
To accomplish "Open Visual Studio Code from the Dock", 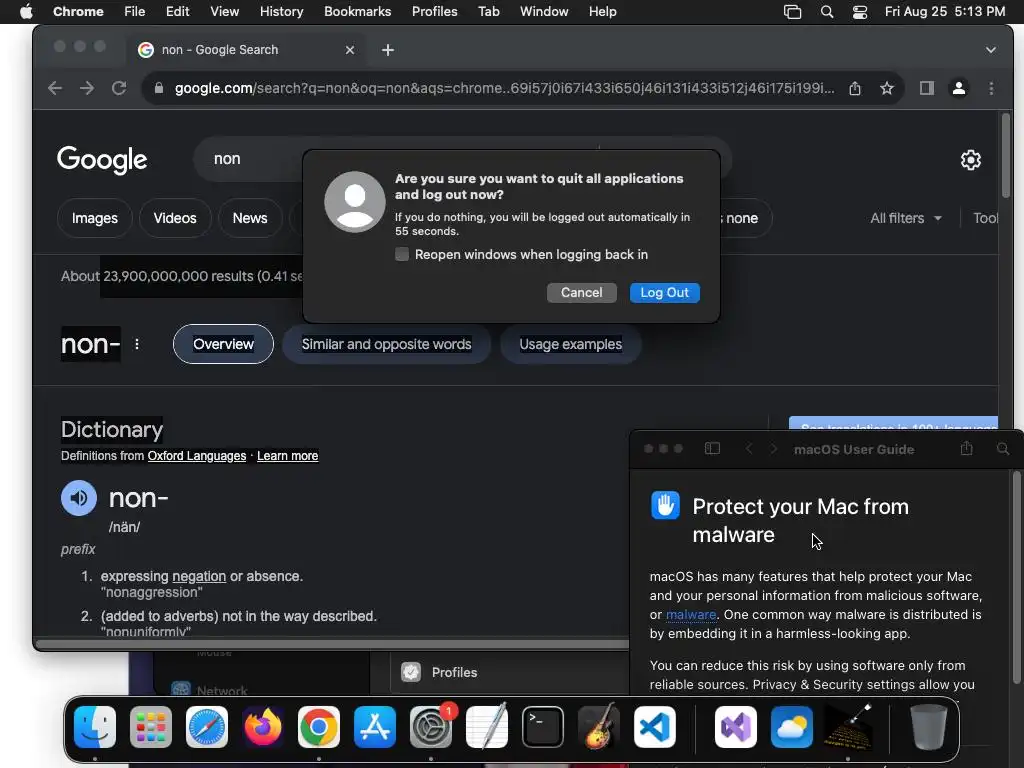I will (655, 727).
